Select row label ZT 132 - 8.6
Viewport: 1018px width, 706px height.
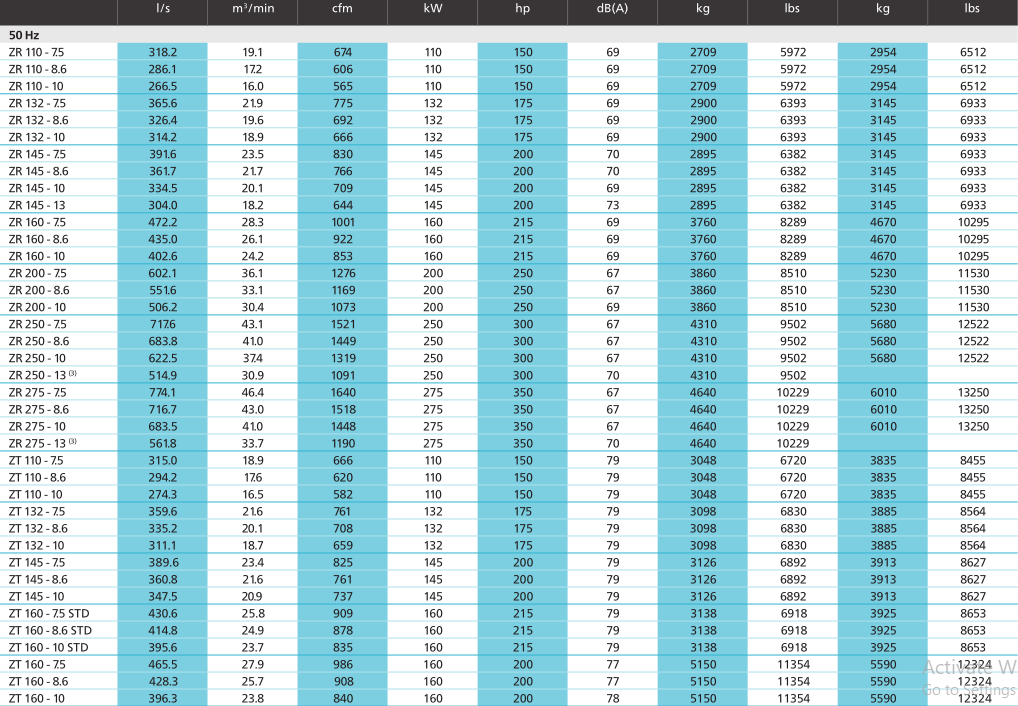[38, 528]
